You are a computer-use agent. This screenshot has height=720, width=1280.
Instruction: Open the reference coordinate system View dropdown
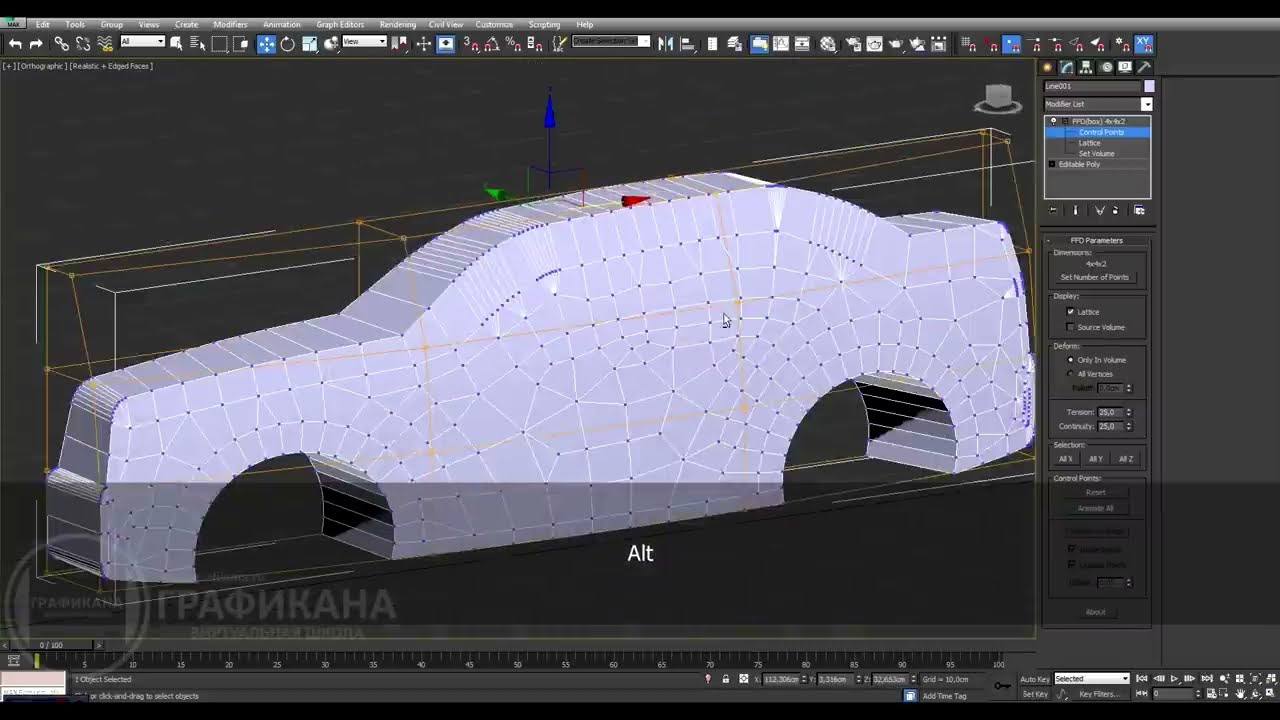coord(364,41)
